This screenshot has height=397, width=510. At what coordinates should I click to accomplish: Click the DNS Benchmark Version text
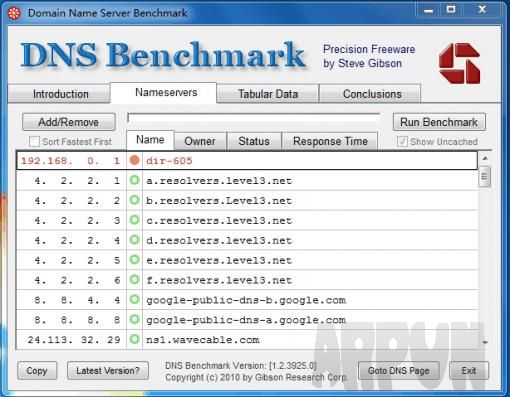click(241, 366)
